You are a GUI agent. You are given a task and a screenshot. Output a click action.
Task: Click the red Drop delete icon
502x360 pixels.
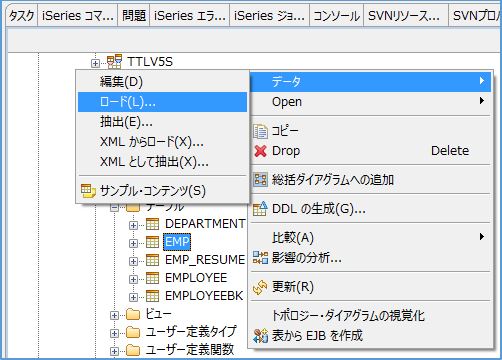pyautogui.click(x=260, y=151)
